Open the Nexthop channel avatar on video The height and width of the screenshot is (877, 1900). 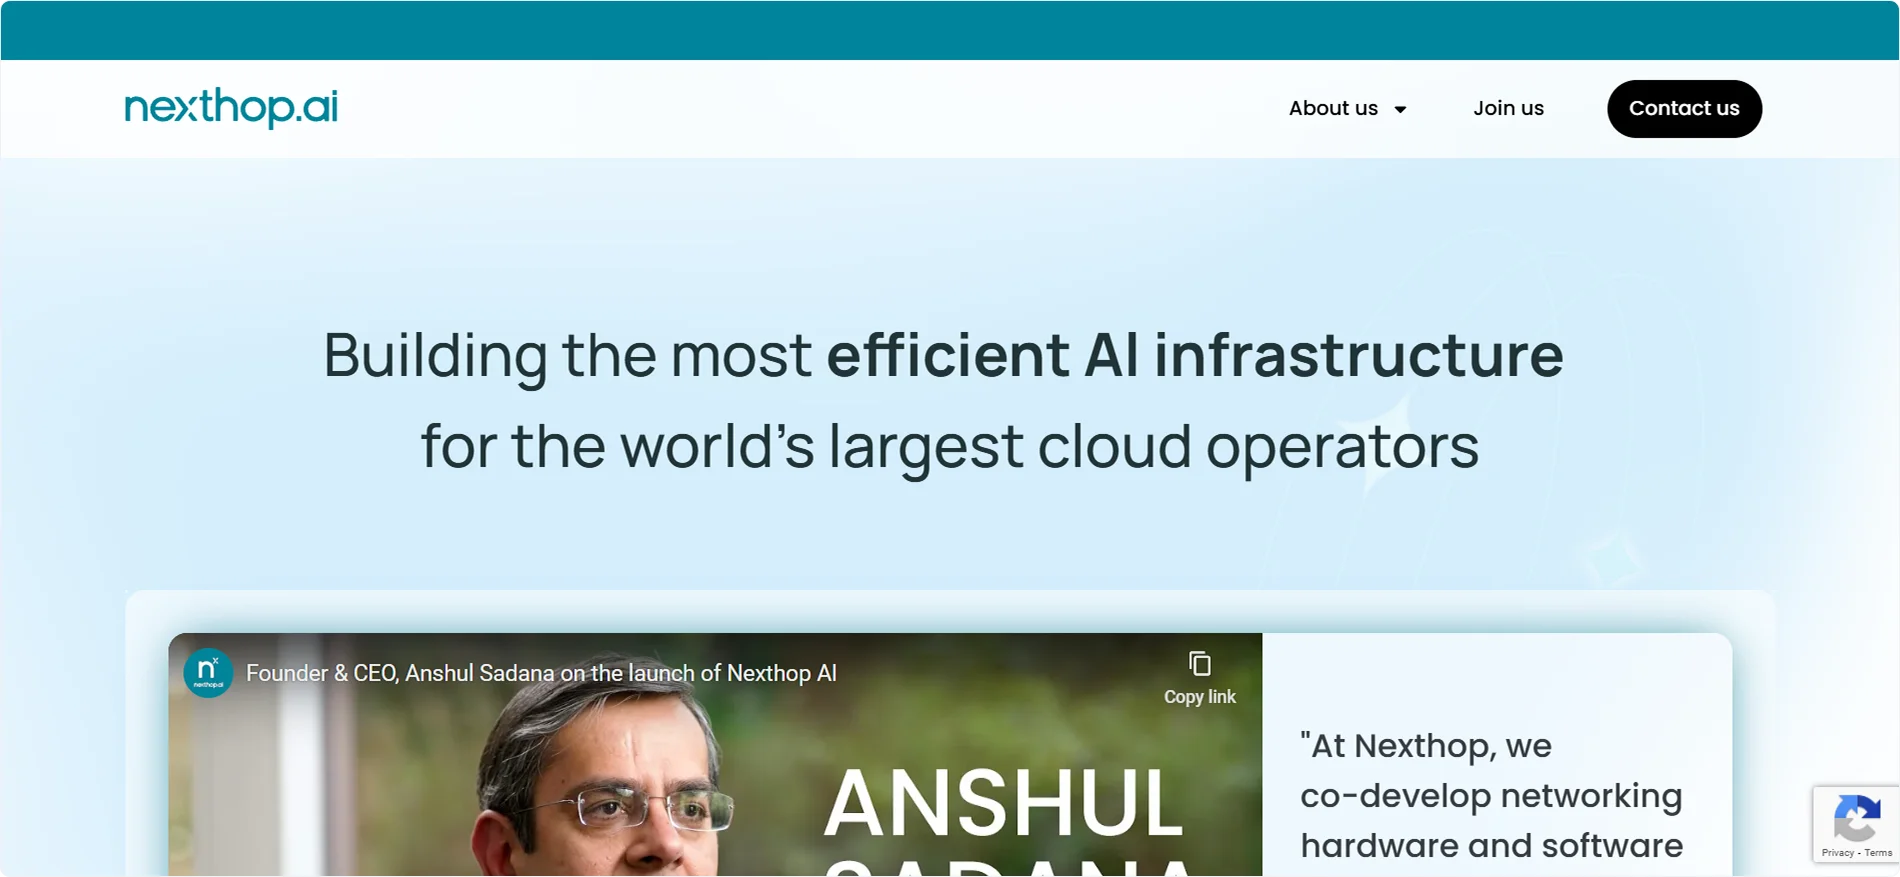coord(208,673)
